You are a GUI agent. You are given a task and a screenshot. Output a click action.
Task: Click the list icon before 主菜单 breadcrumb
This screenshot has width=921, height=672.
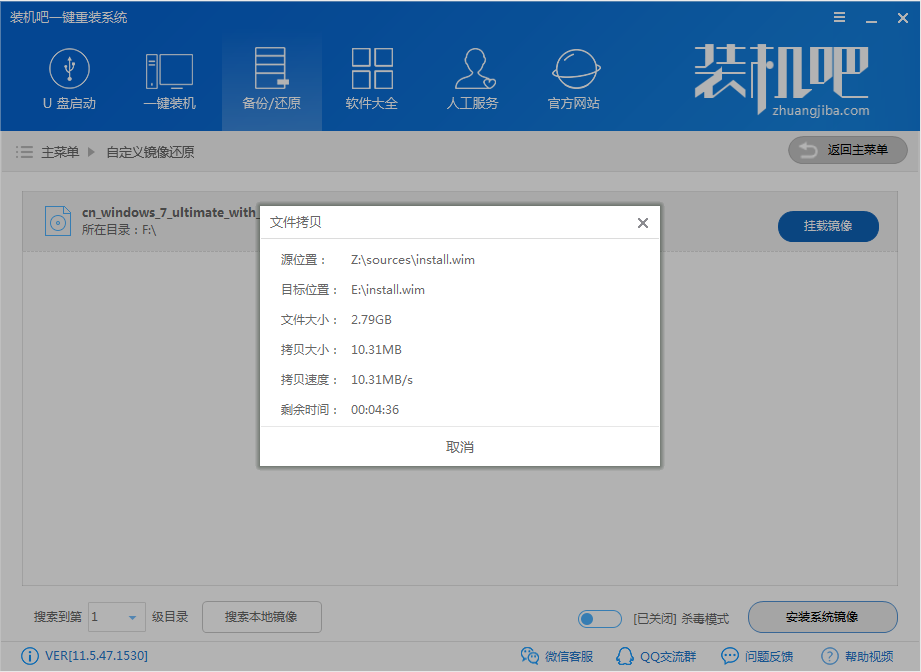23,151
